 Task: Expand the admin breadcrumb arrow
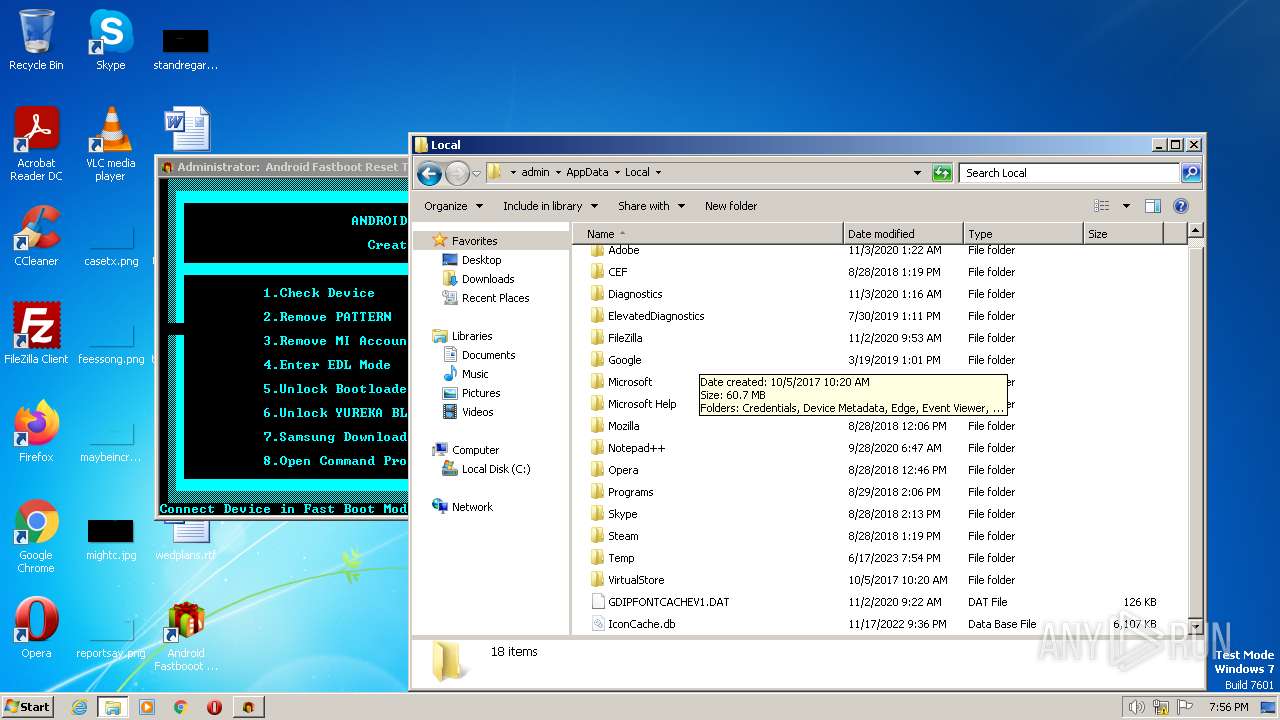coord(558,173)
